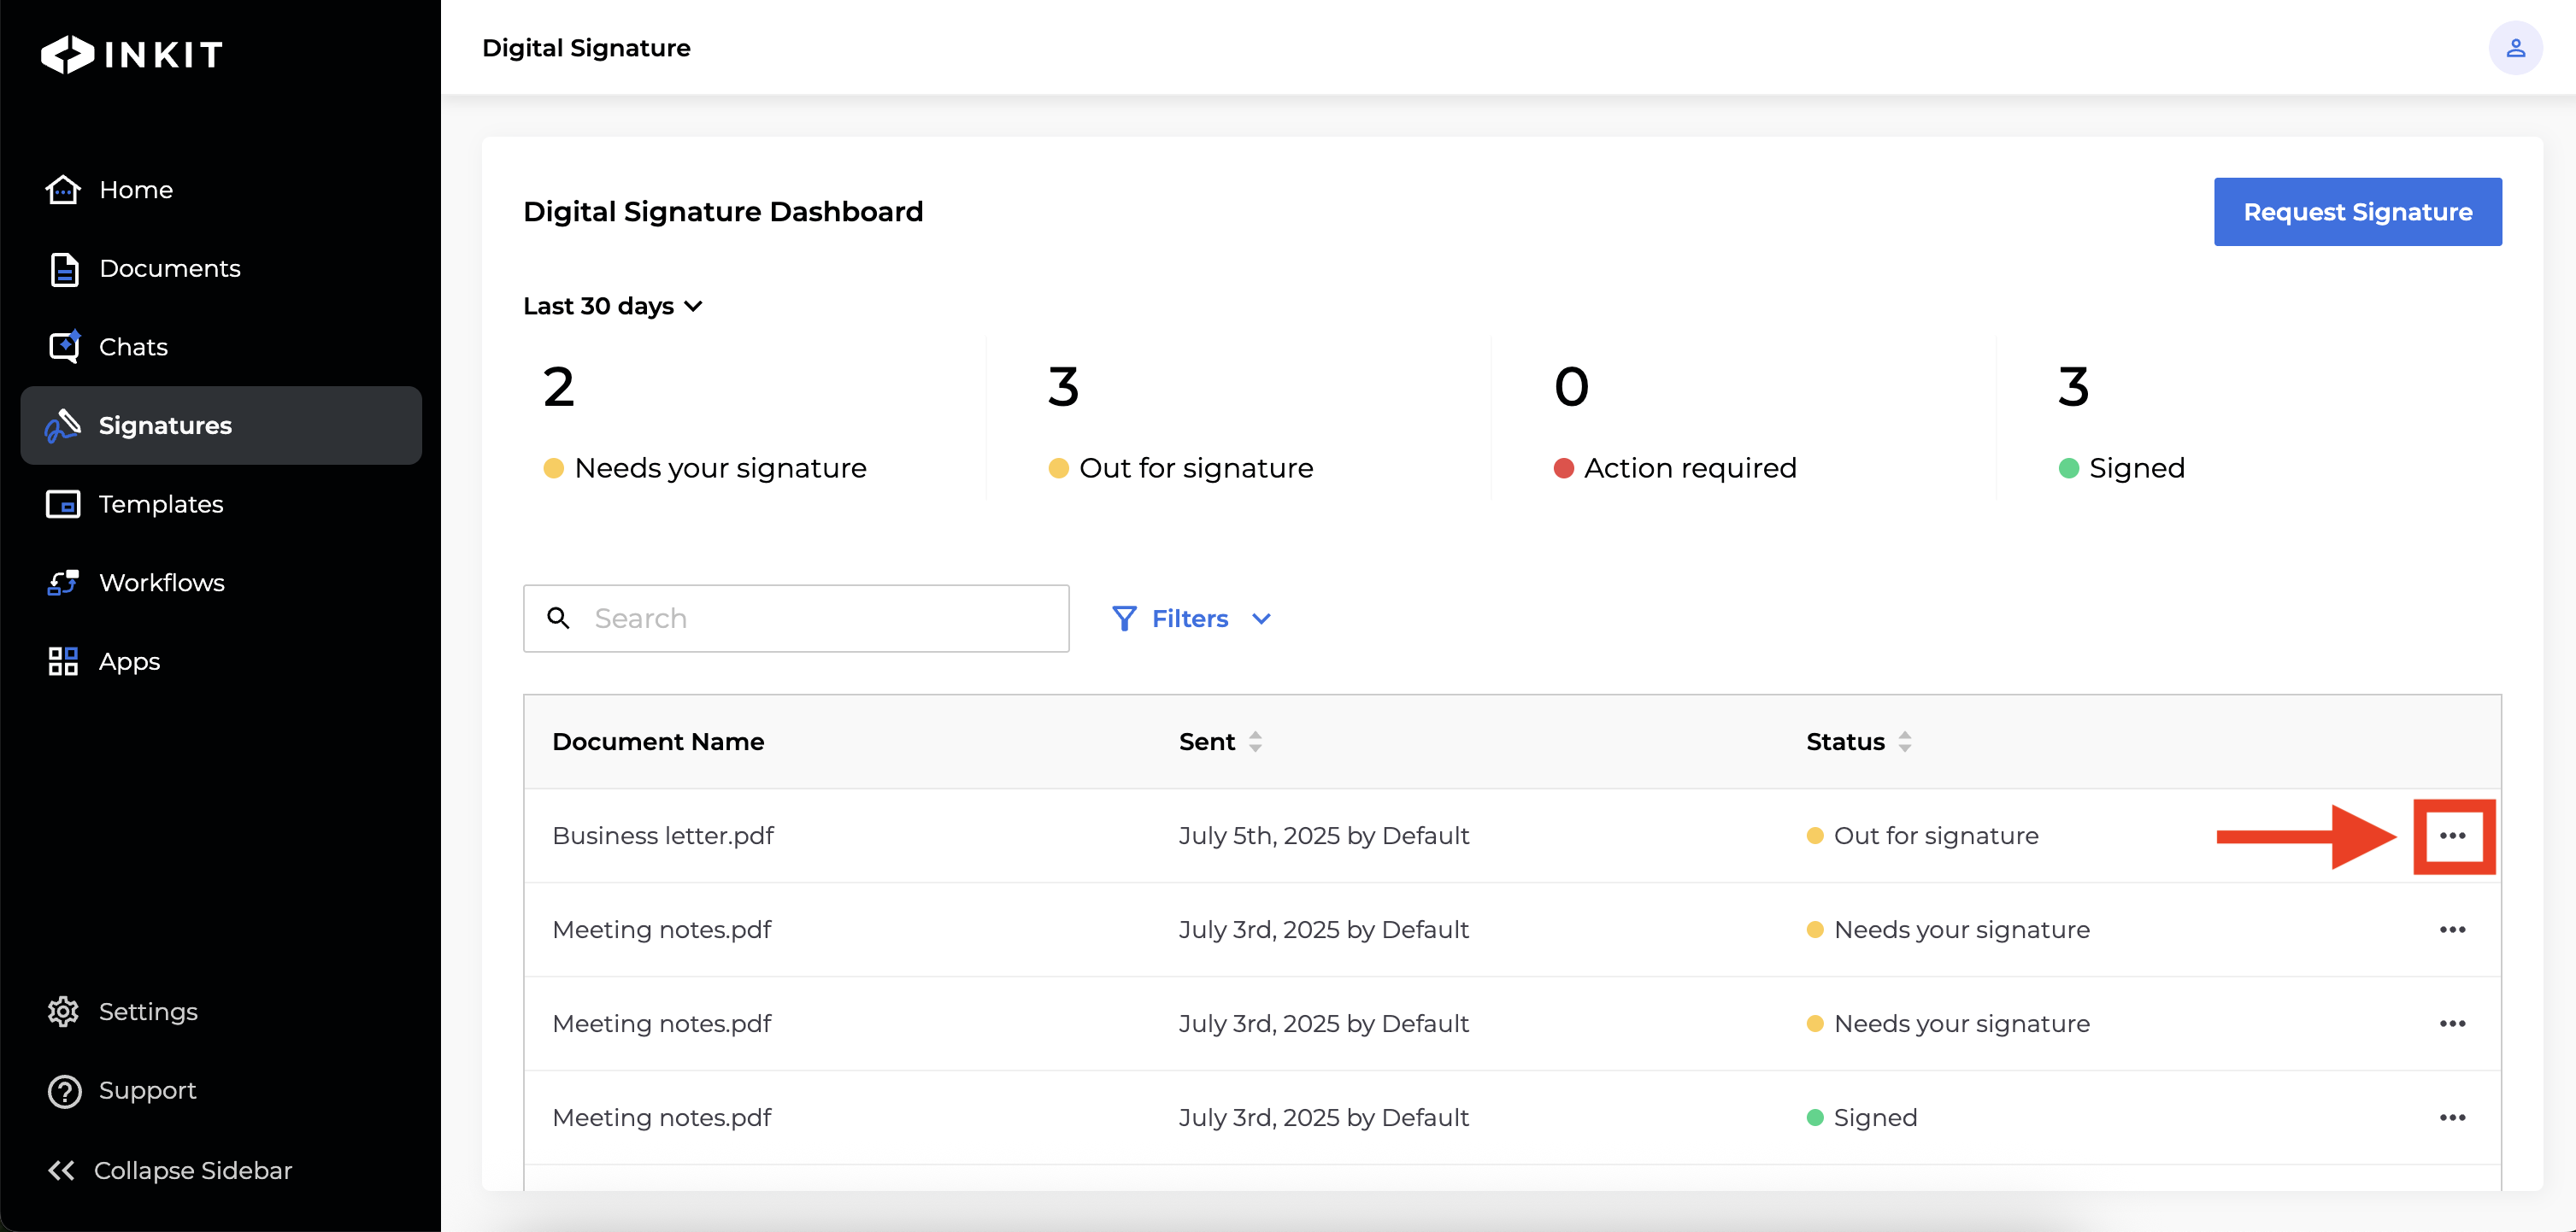The width and height of the screenshot is (2576, 1232).
Task: Click the Filters label
Action: (1189, 619)
